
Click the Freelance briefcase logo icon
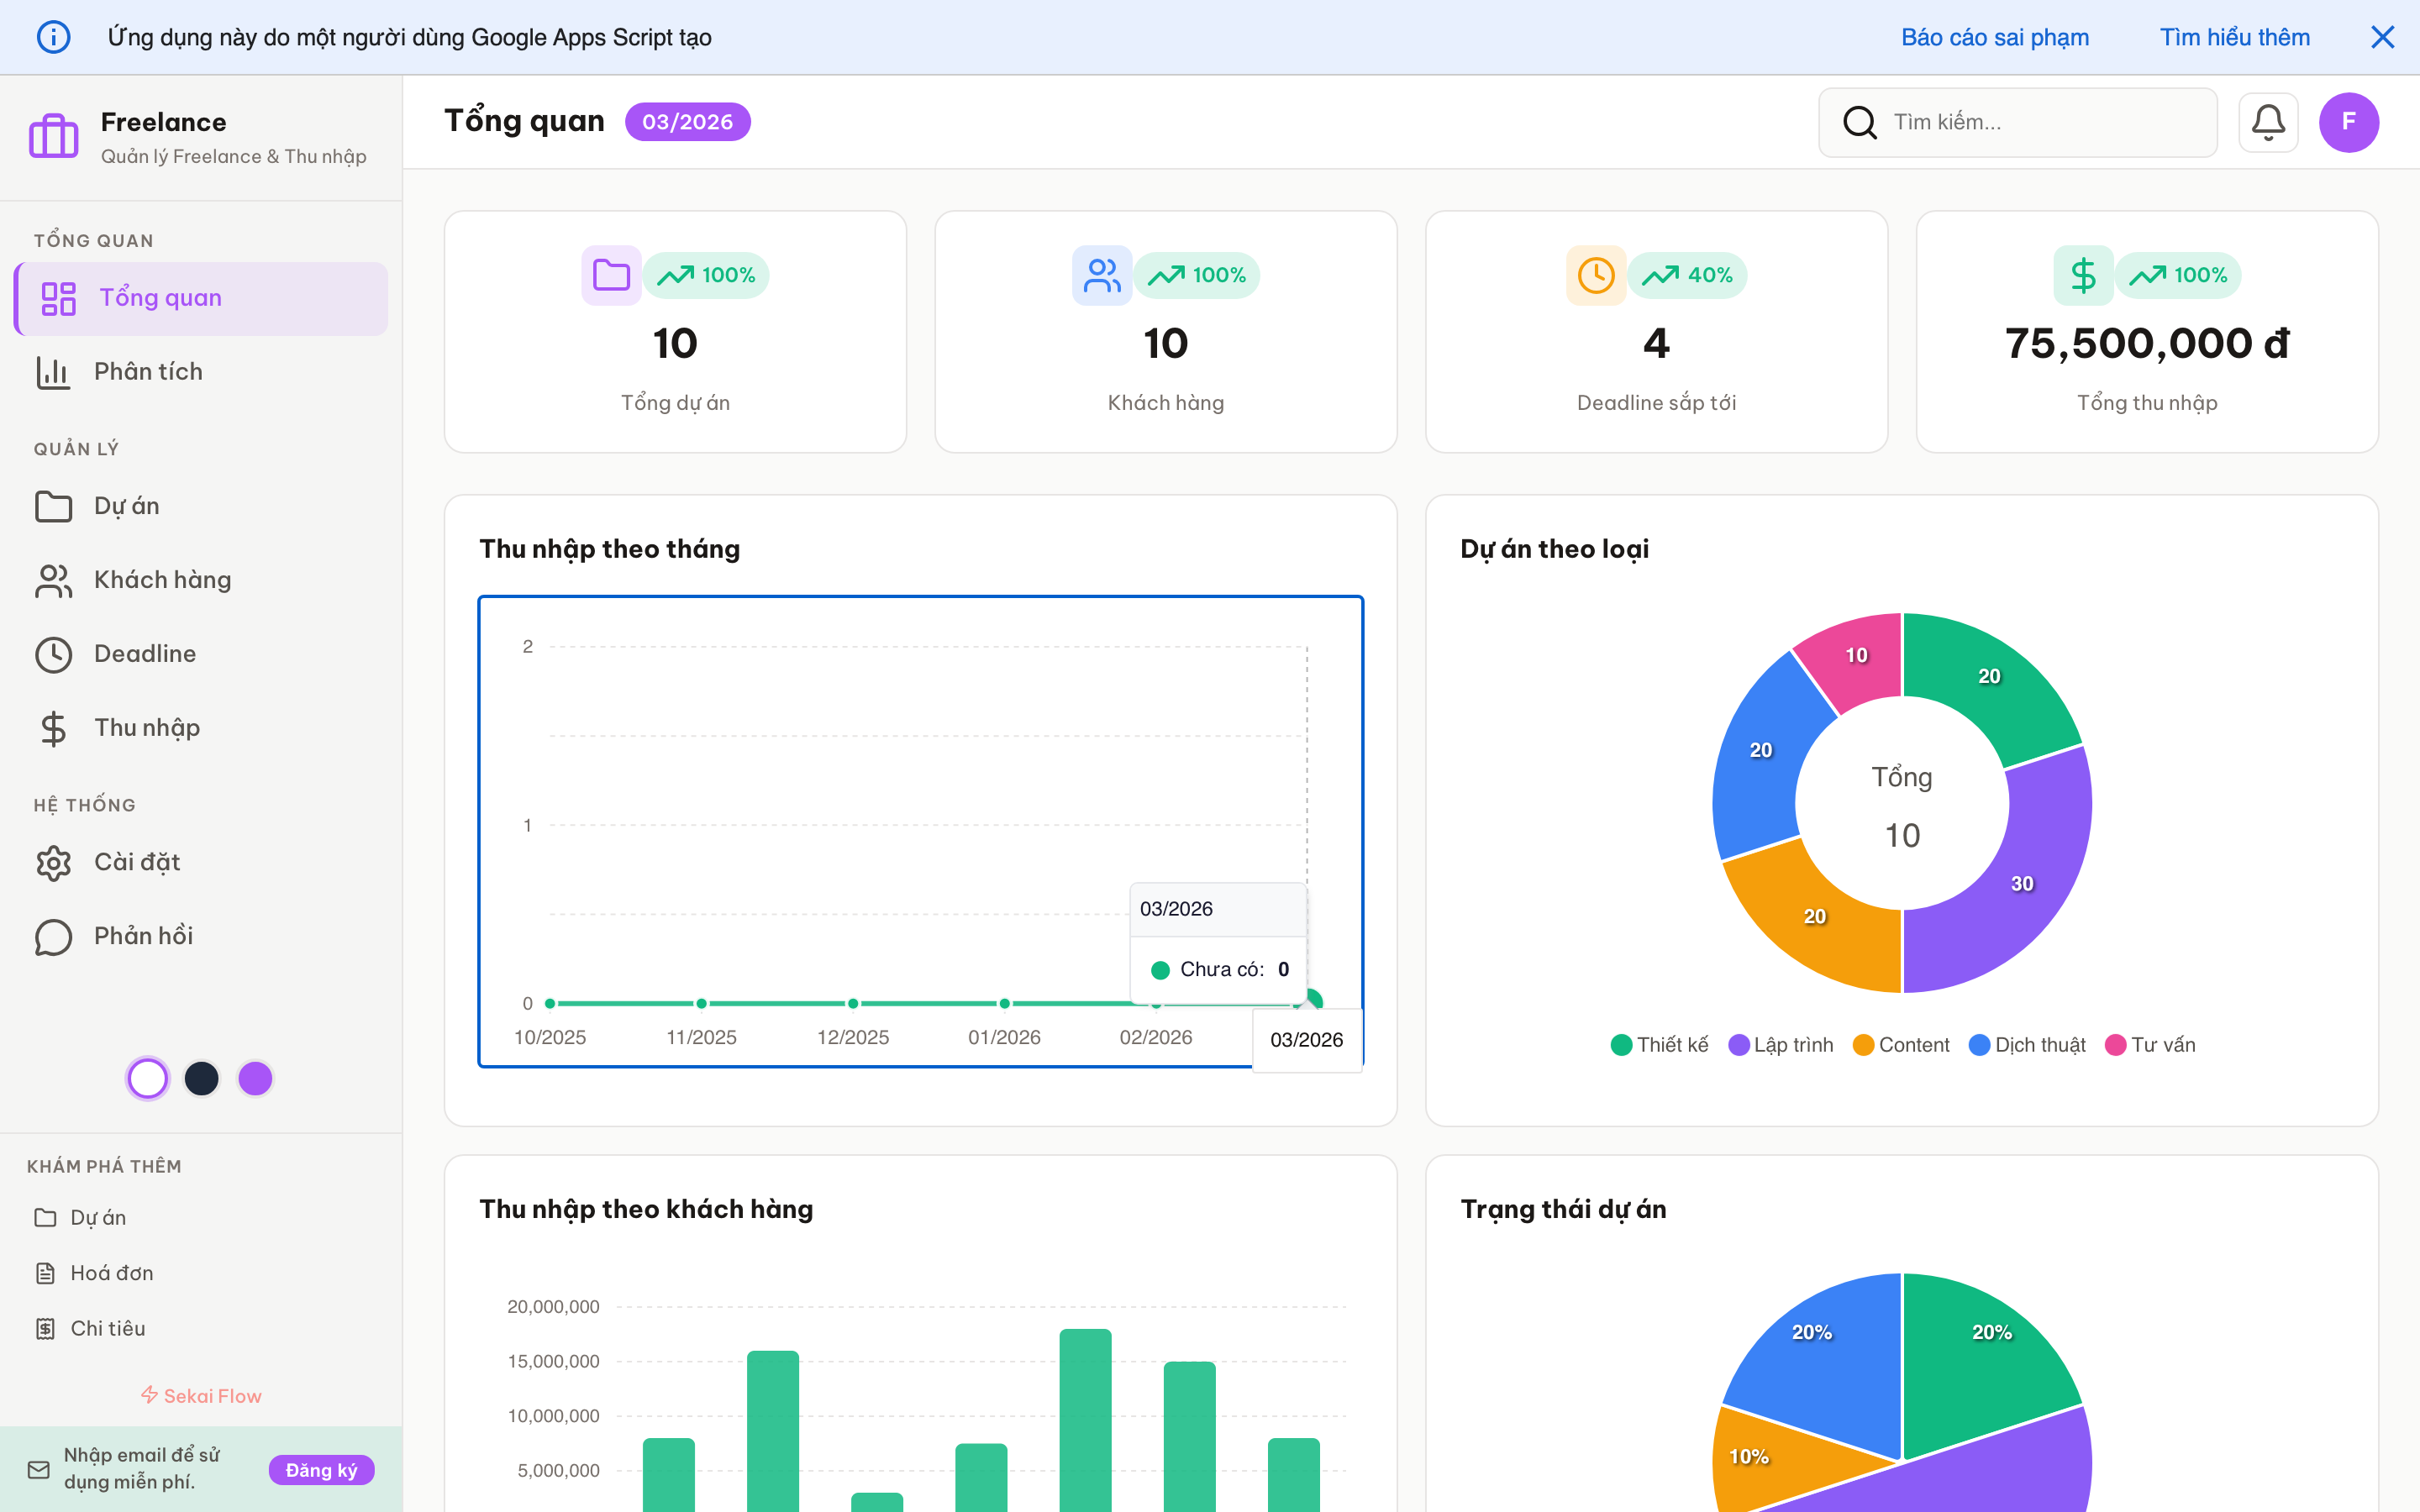[53, 136]
